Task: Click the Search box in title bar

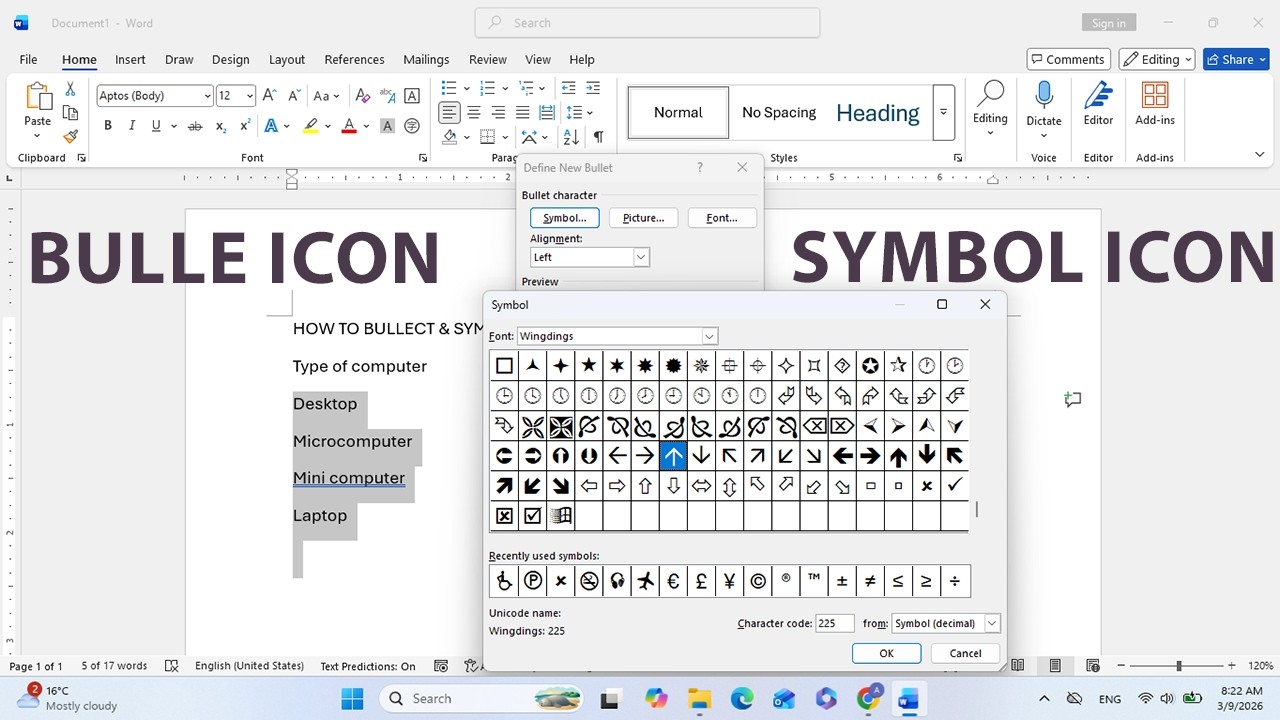Action: click(x=647, y=23)
